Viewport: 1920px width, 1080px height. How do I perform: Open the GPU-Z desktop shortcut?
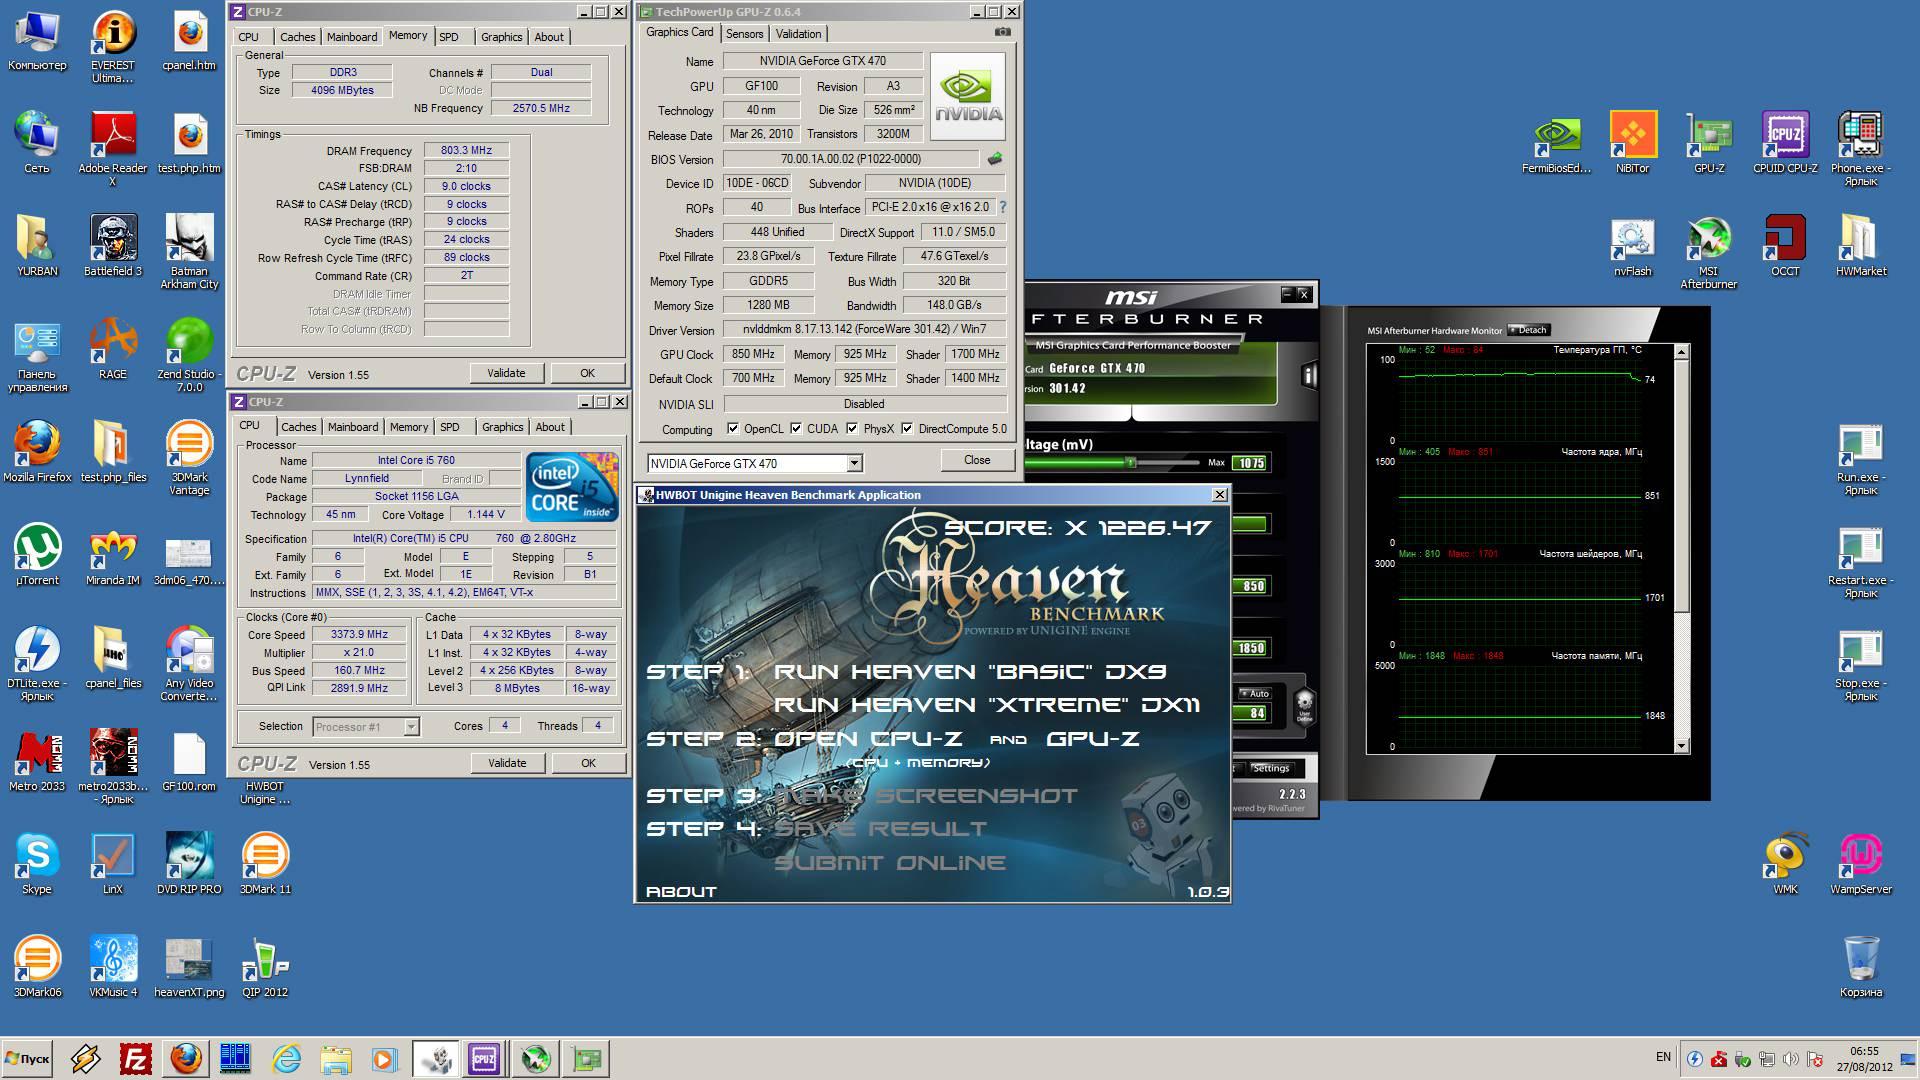pyautogui.click(x=1709, y=143)
